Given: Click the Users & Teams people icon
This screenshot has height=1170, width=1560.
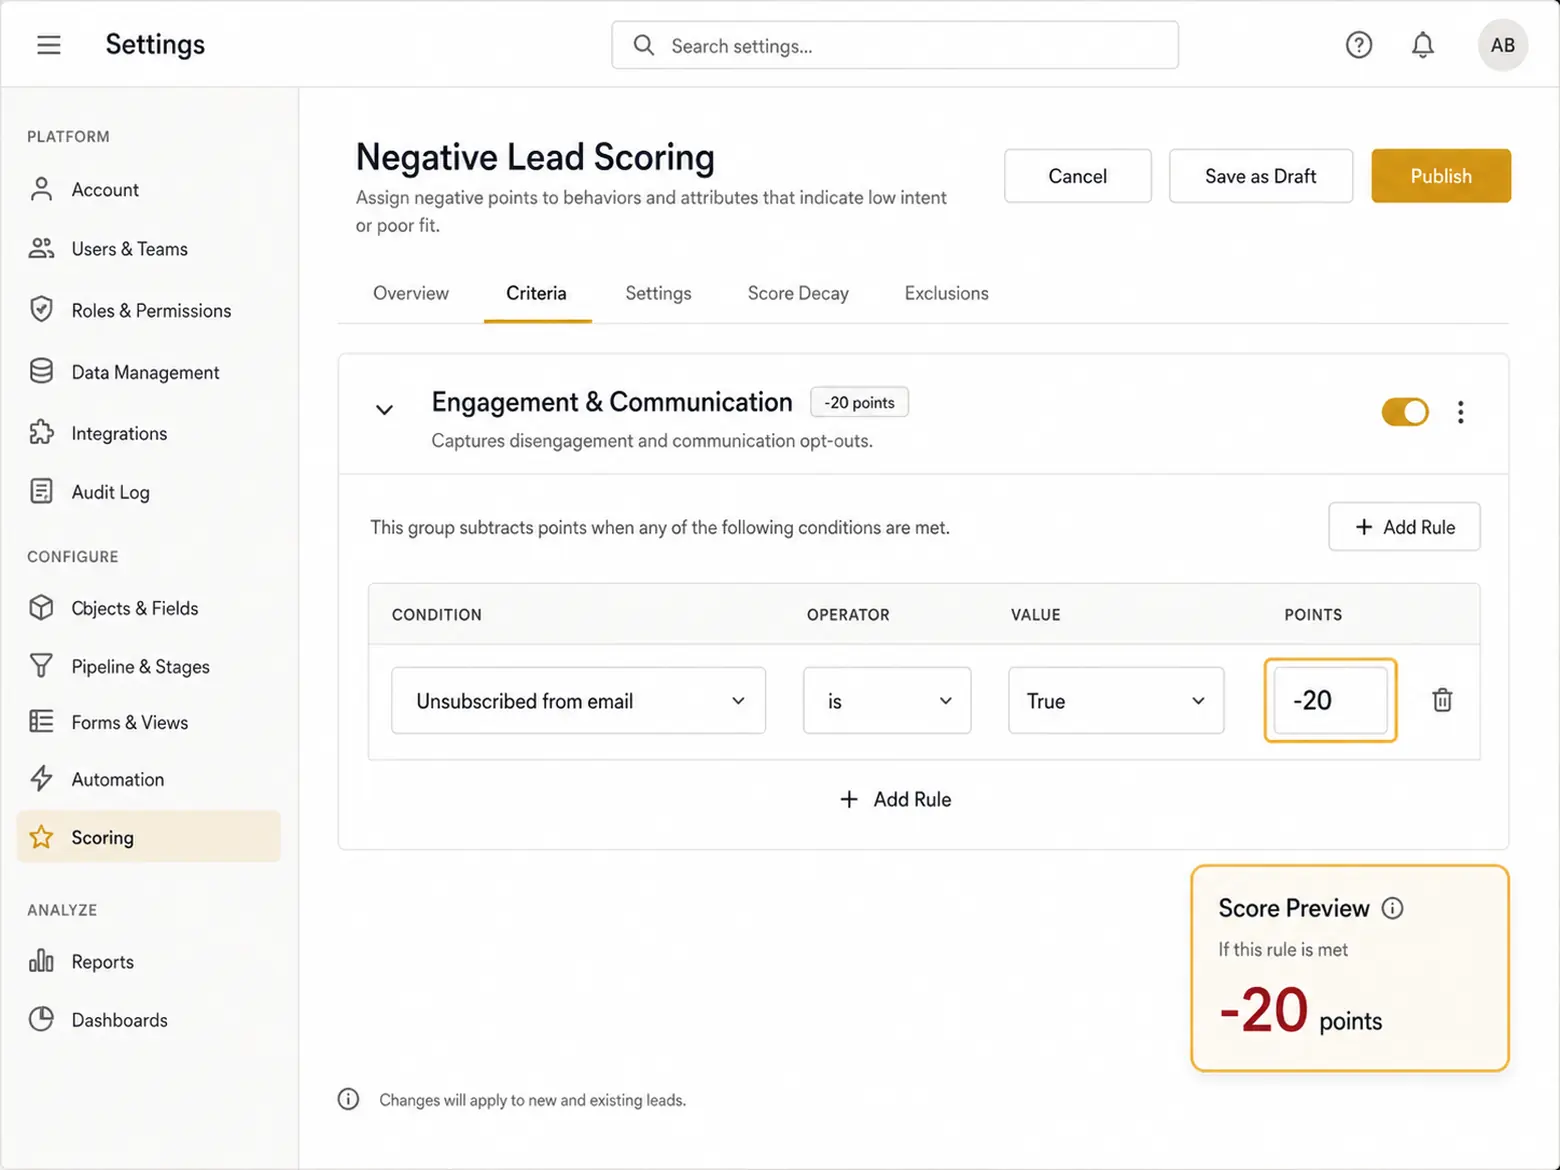Looking at the screenshot, I should pyautogui.click(x=41, y=248).
